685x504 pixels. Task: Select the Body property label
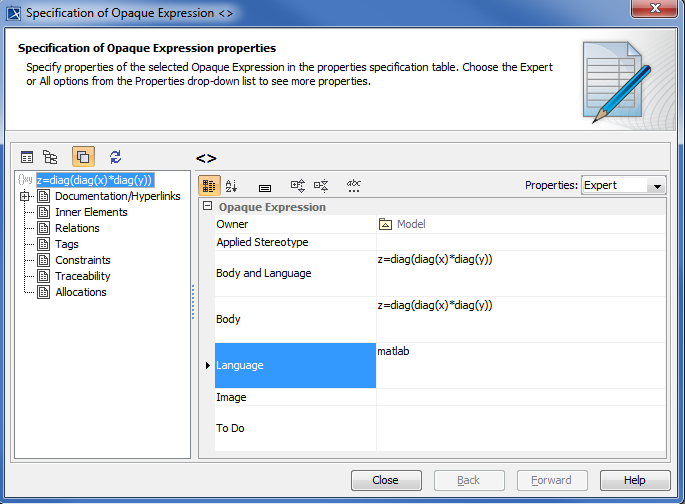coord(228,319)
